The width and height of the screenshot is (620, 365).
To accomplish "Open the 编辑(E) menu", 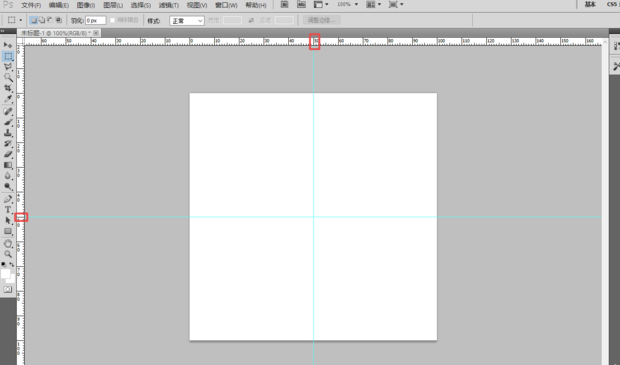I will 59,5.
